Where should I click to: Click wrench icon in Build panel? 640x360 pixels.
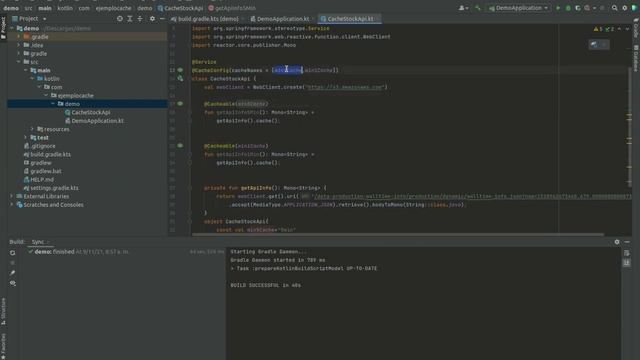click(x=13, y=273)
